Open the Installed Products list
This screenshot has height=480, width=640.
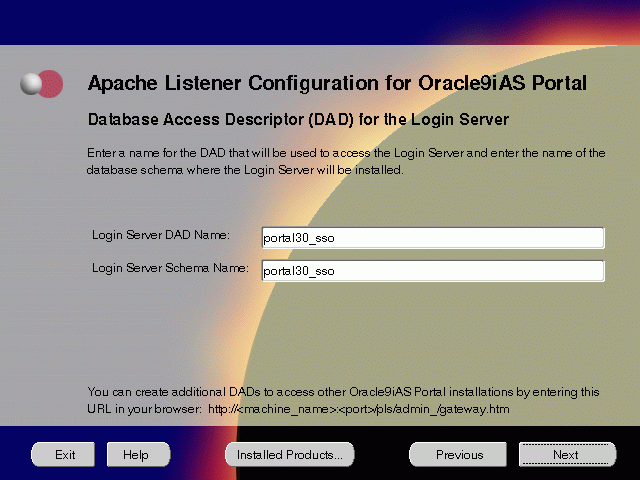click(x=290, y=454)
